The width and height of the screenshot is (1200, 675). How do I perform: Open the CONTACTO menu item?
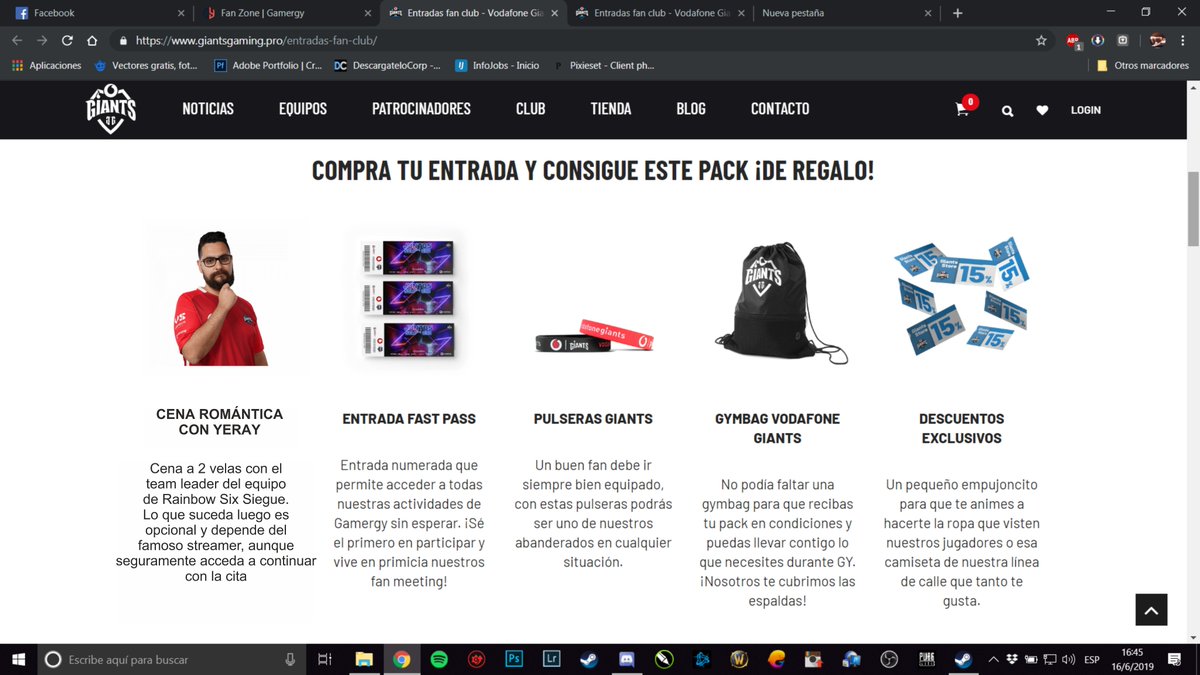pyautogui.click(x=780, y=109)
